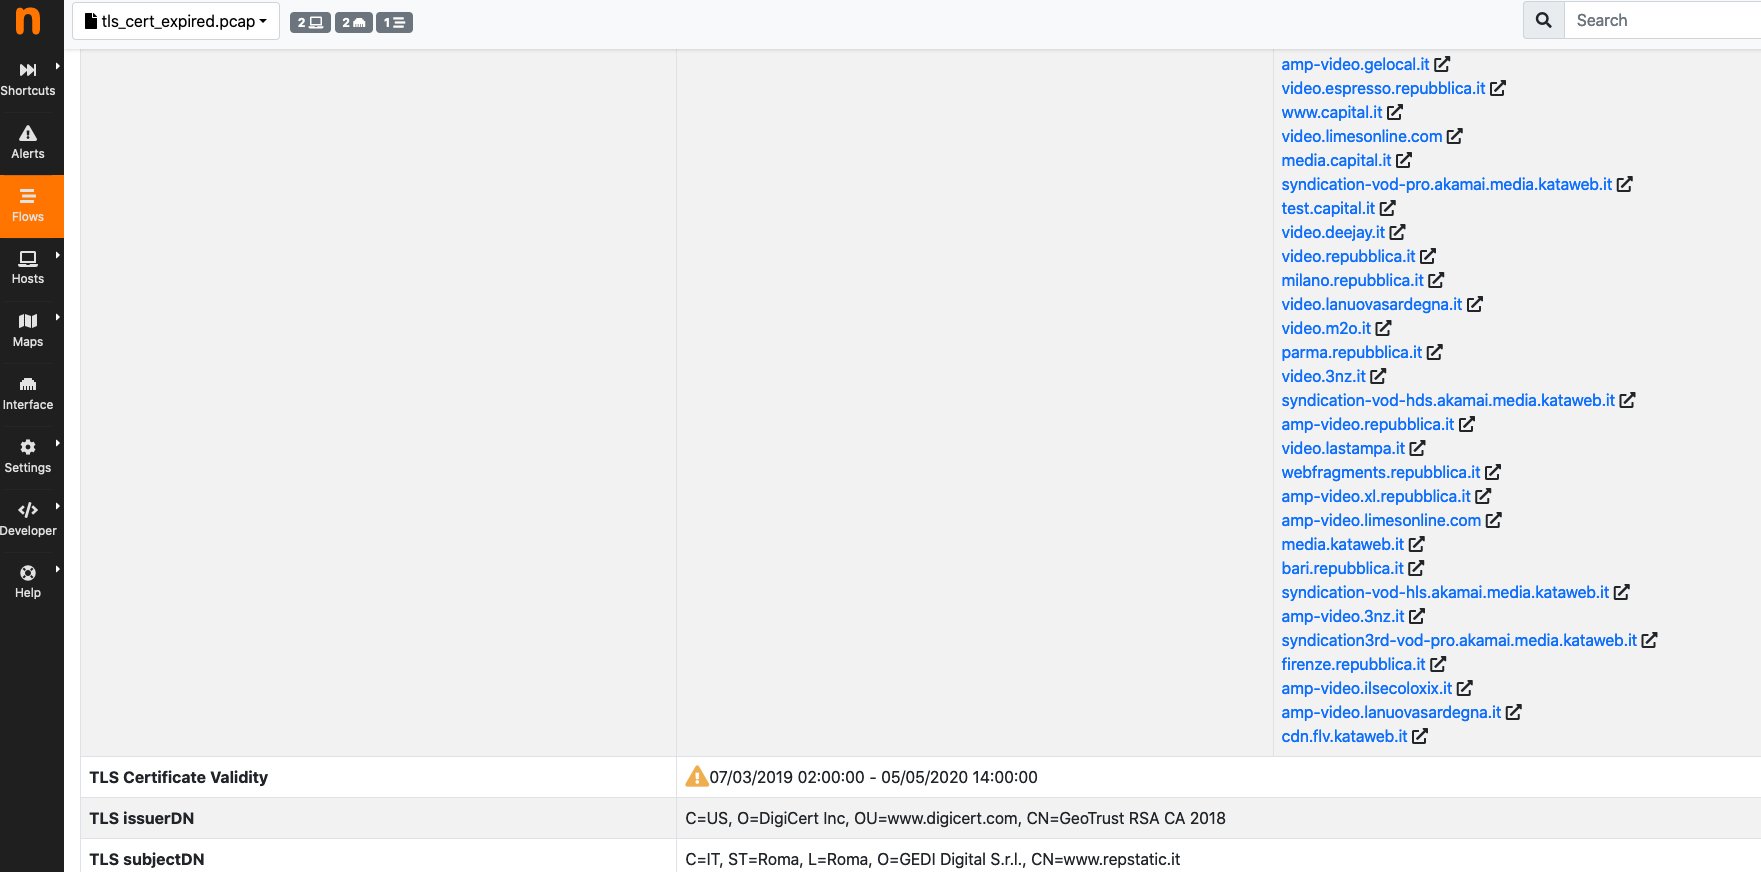Screen dimensions: 1761x872
Task: Open the Interface sidebar section
Action: [28, 394]
